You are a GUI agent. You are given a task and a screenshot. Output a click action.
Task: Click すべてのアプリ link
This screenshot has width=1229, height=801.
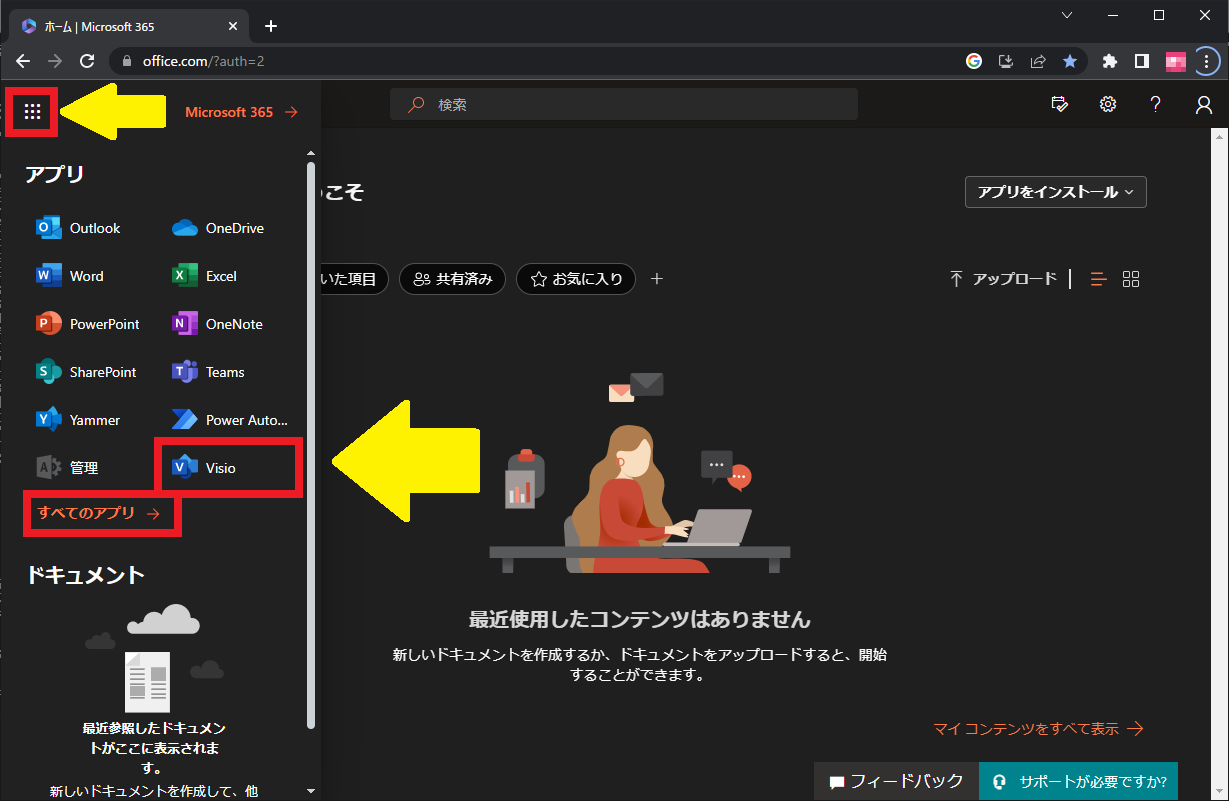click(x=99, y=514)
